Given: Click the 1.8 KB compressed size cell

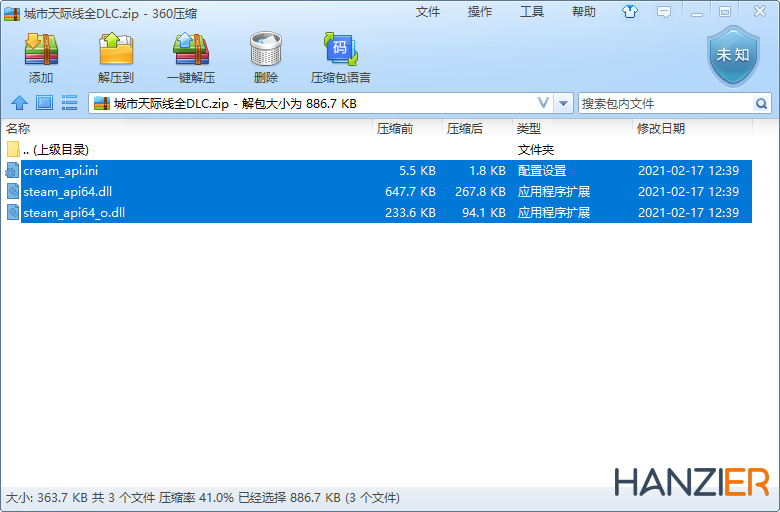Looking at the screenshot, I should point(488,171).
